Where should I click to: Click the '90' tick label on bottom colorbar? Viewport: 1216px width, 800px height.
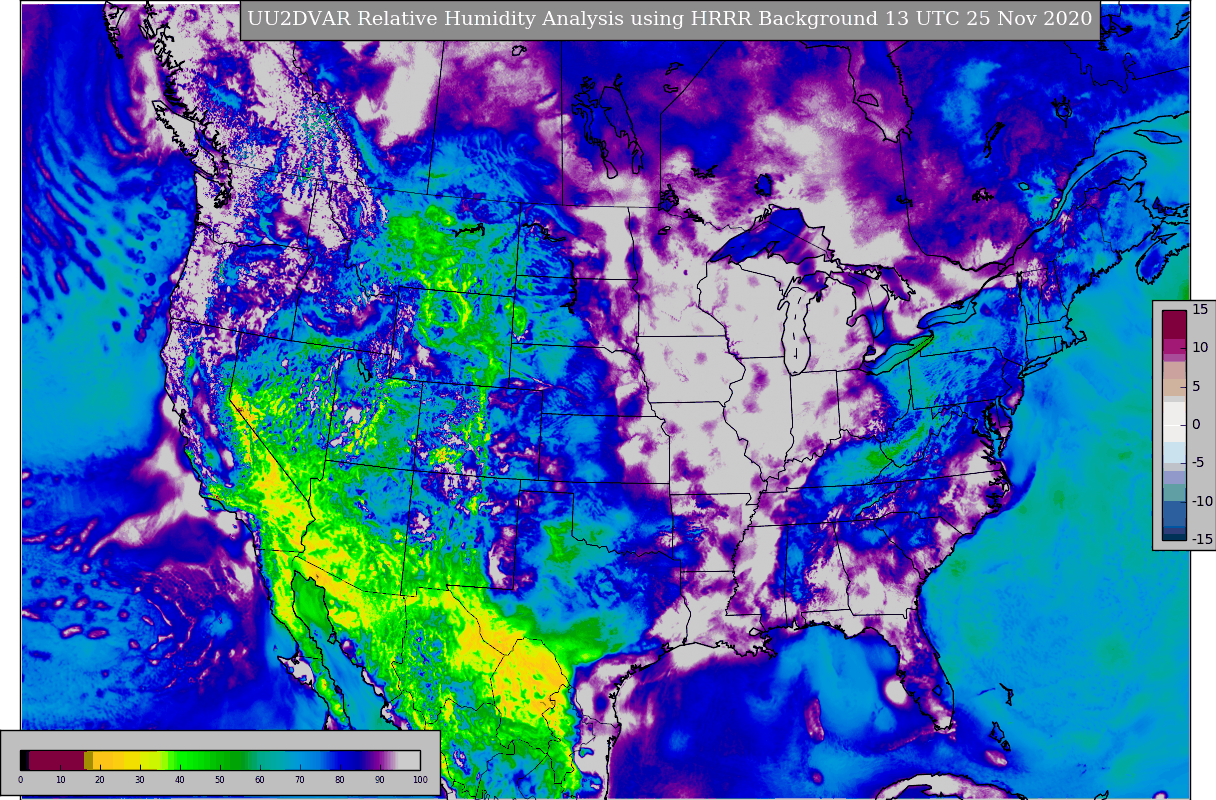[380, 780]
